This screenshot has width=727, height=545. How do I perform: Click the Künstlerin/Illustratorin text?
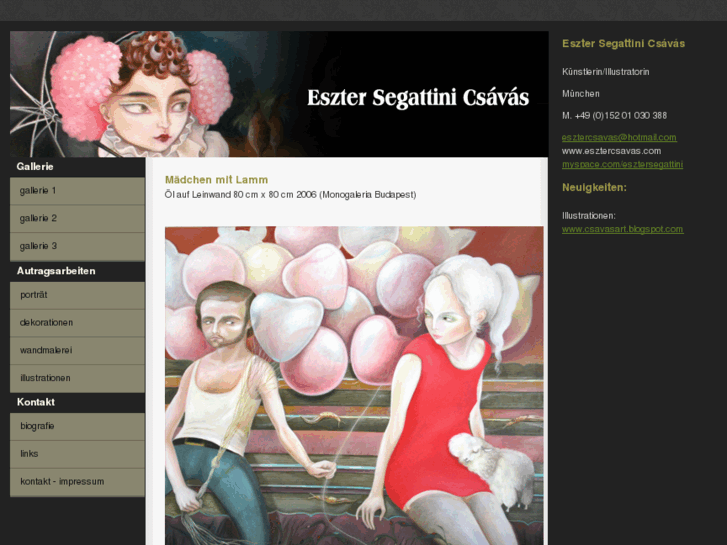(606, 72)
